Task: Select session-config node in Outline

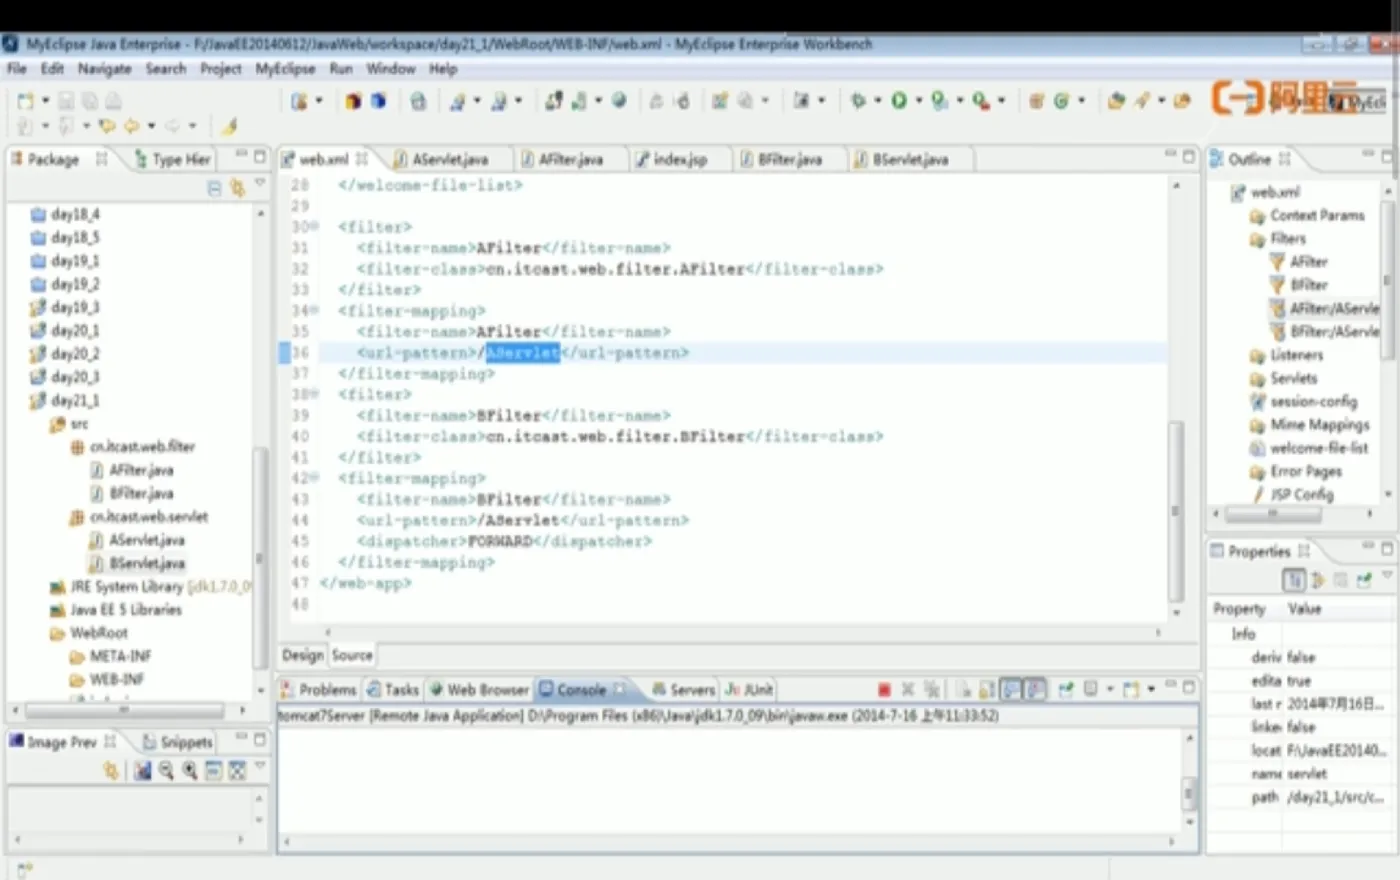Action: coord(1304,402)
